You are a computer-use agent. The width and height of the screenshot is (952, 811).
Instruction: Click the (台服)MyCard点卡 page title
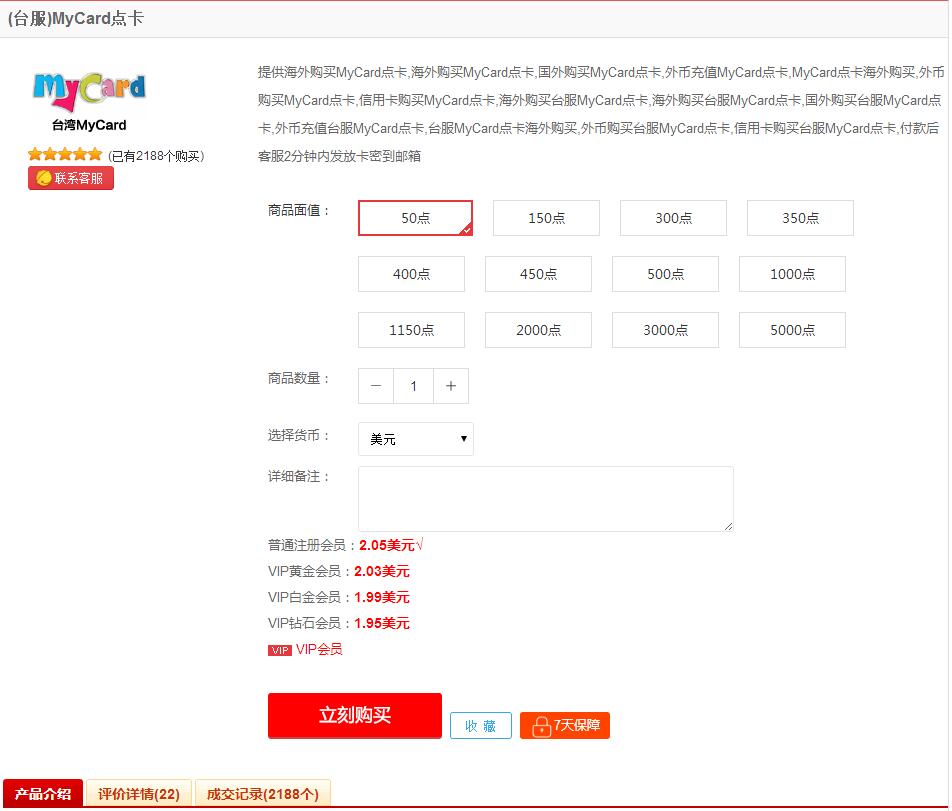[x=76, y=18]
